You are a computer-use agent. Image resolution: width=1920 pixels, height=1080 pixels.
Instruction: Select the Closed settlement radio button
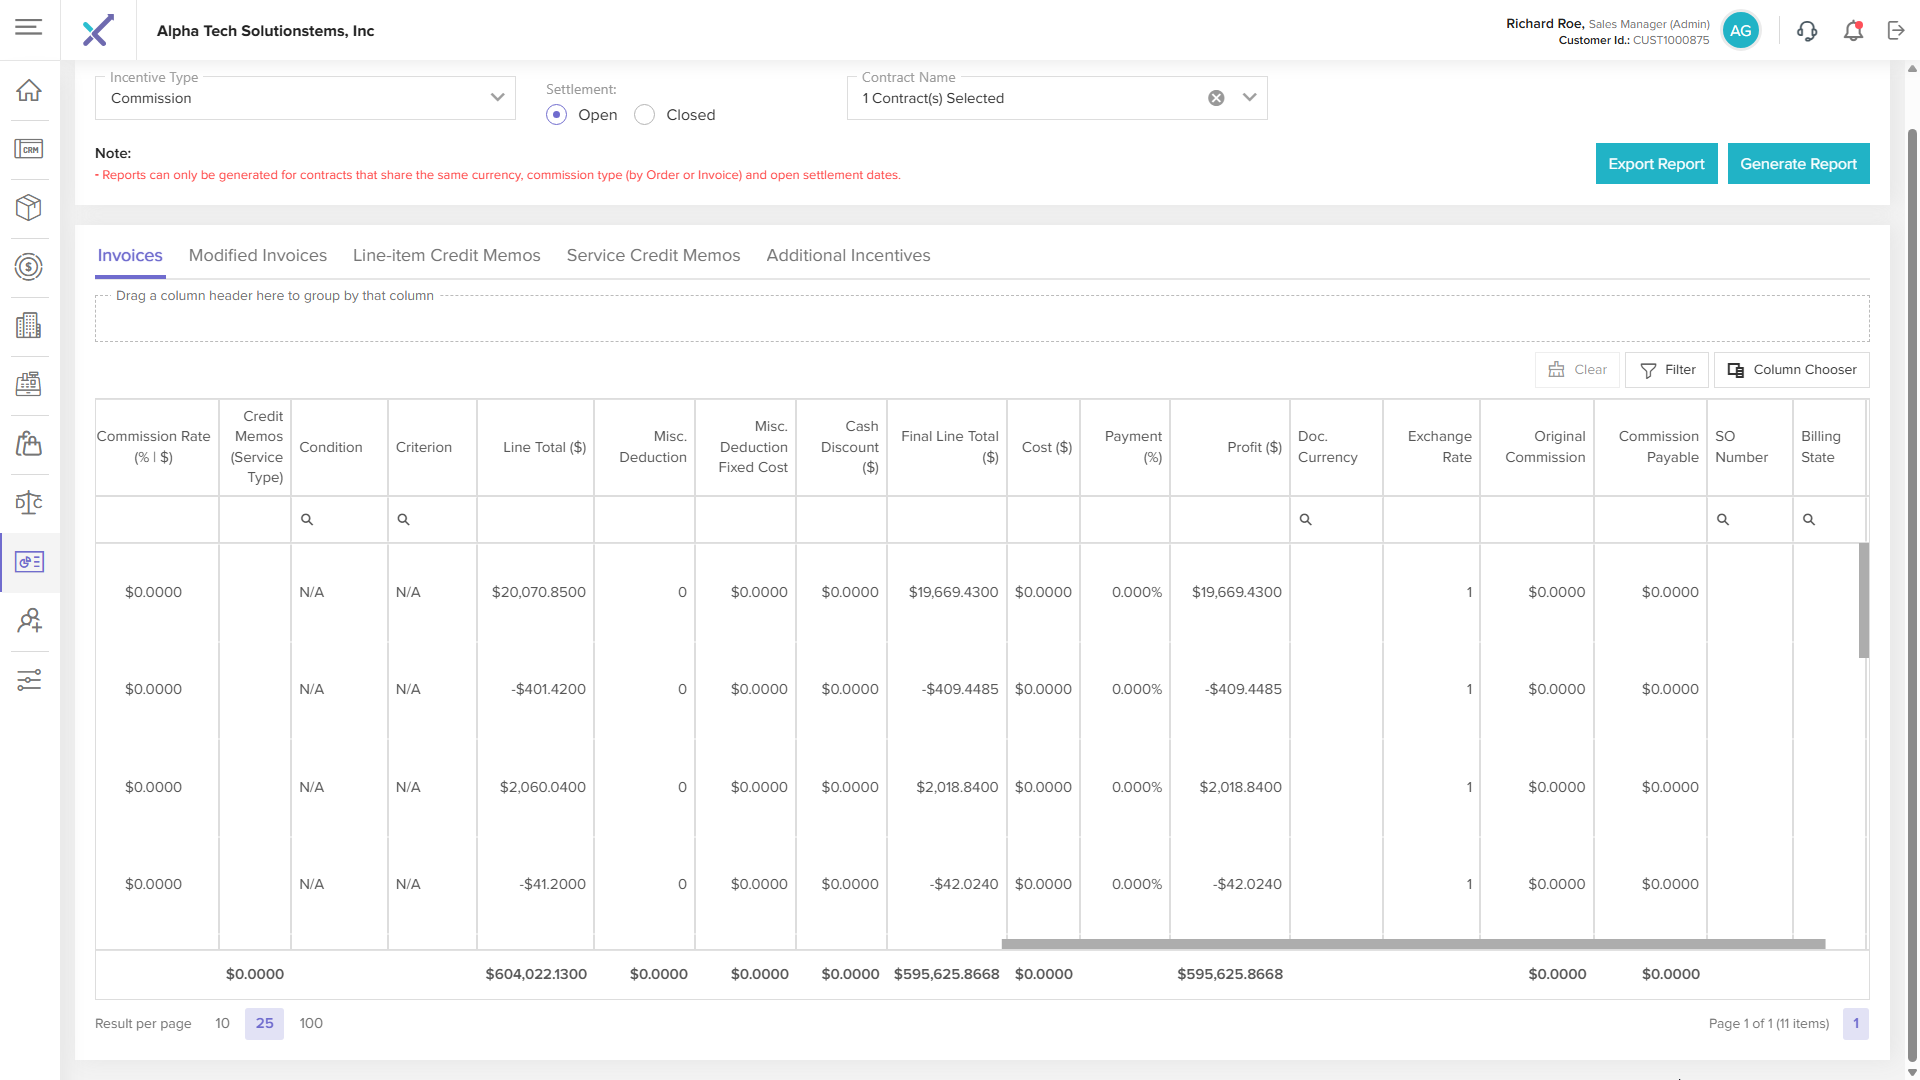click(x=645, y=115)
